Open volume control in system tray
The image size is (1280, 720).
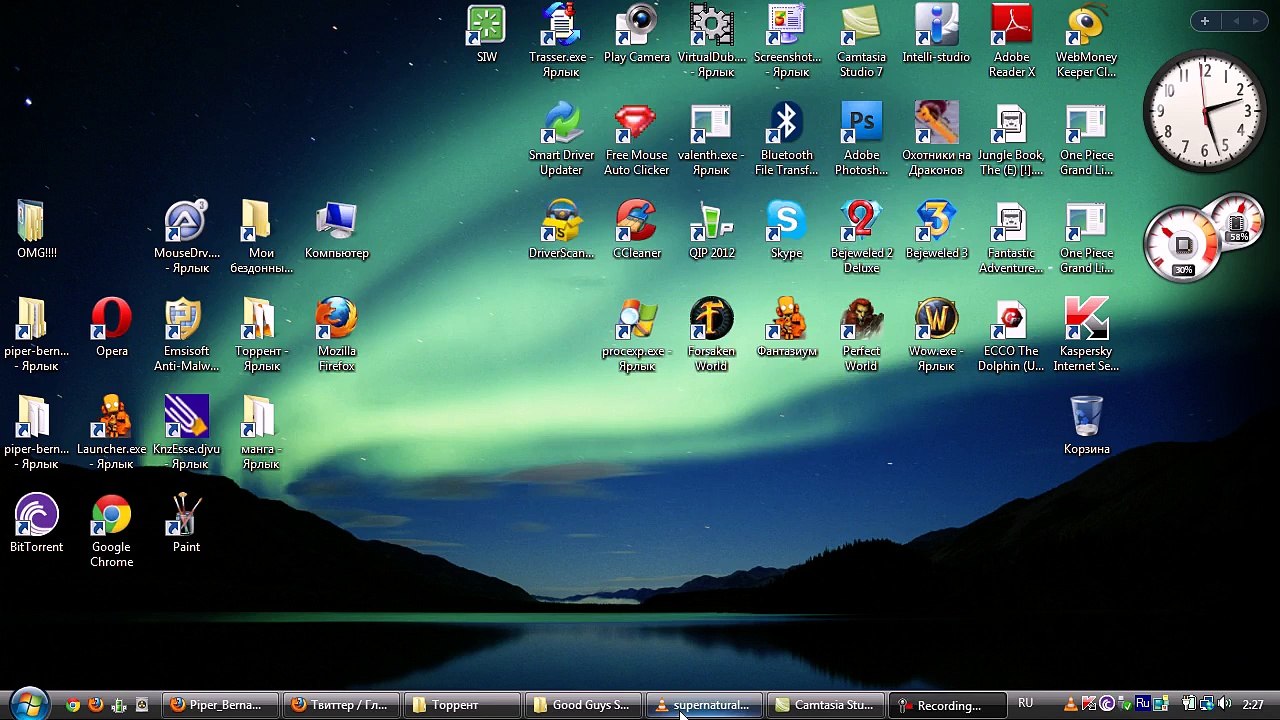click(1225, 705)
